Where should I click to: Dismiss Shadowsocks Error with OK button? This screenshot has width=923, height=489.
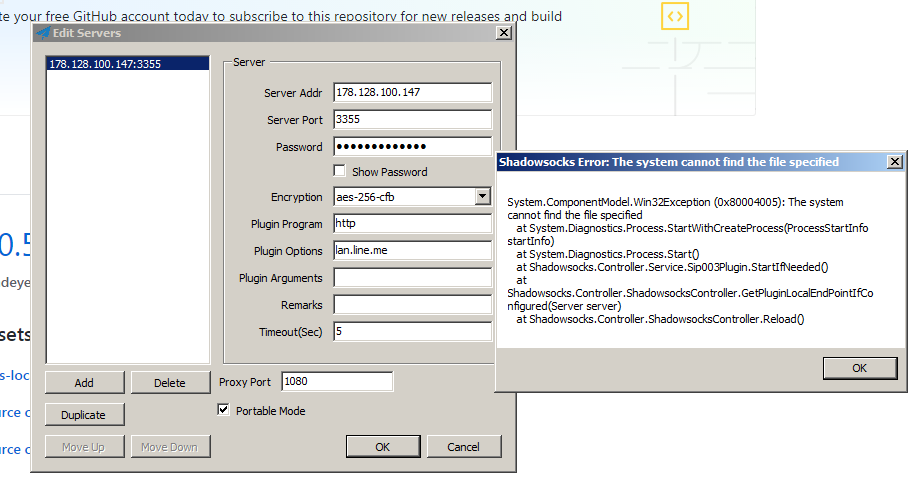click(860, 368)
